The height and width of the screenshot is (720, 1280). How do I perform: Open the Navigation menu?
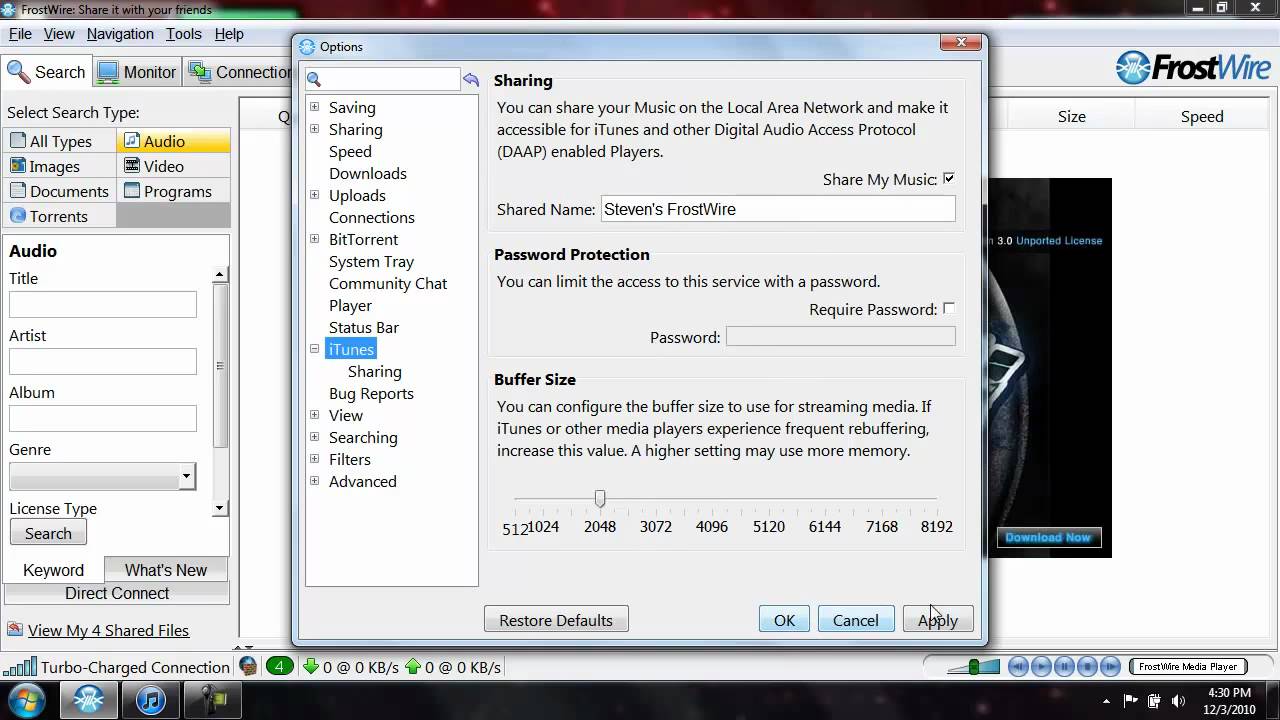[x=120, y=34]
